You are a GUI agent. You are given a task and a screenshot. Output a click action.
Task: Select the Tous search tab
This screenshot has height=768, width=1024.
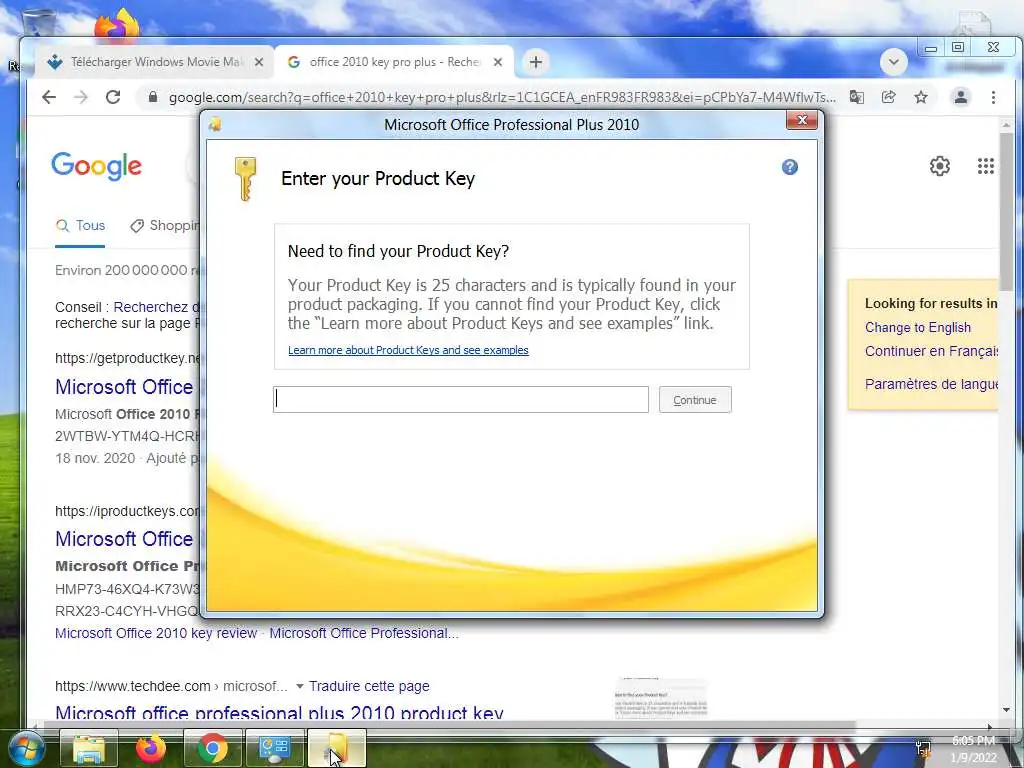coord(80,225)
